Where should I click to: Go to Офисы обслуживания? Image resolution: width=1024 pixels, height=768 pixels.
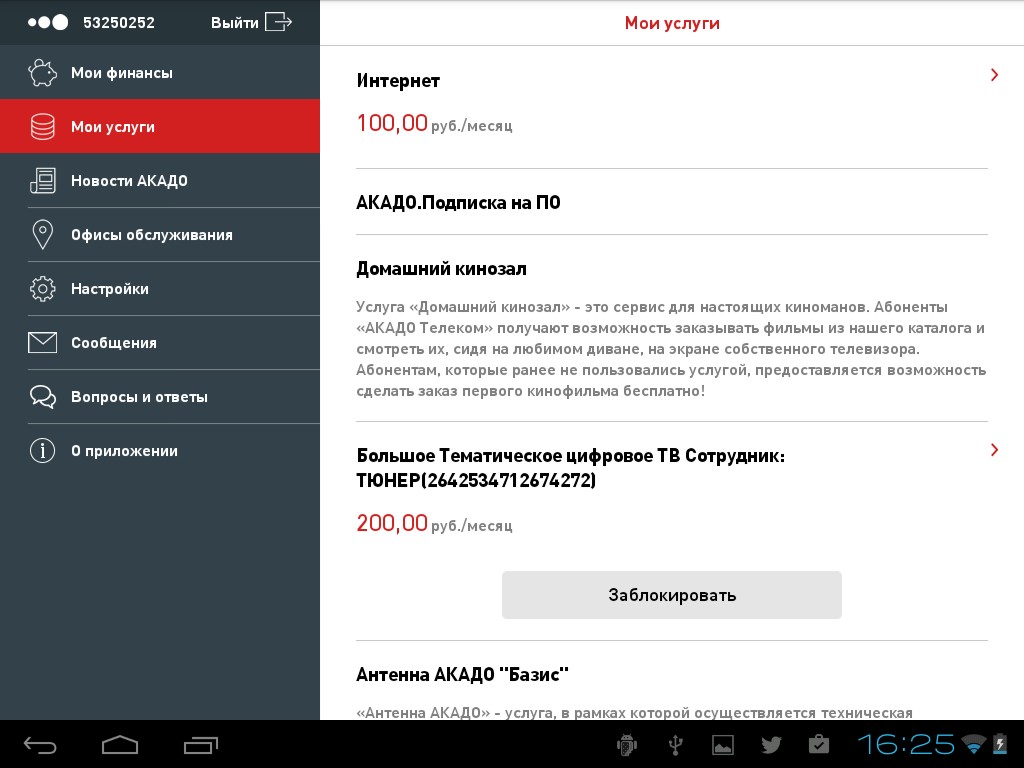tap(160, 234)
